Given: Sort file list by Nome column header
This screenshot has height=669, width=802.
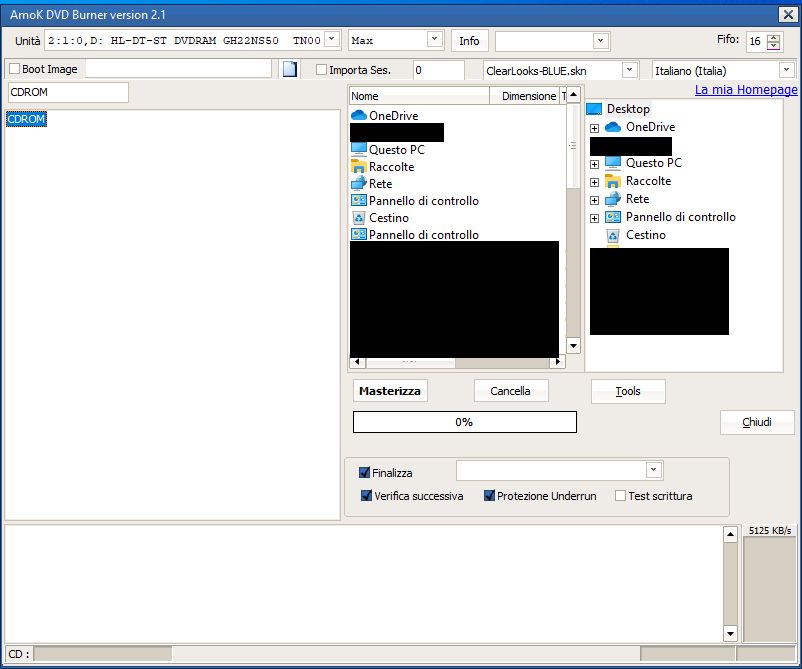Looking at the screenshot, I should coord(419,96).
